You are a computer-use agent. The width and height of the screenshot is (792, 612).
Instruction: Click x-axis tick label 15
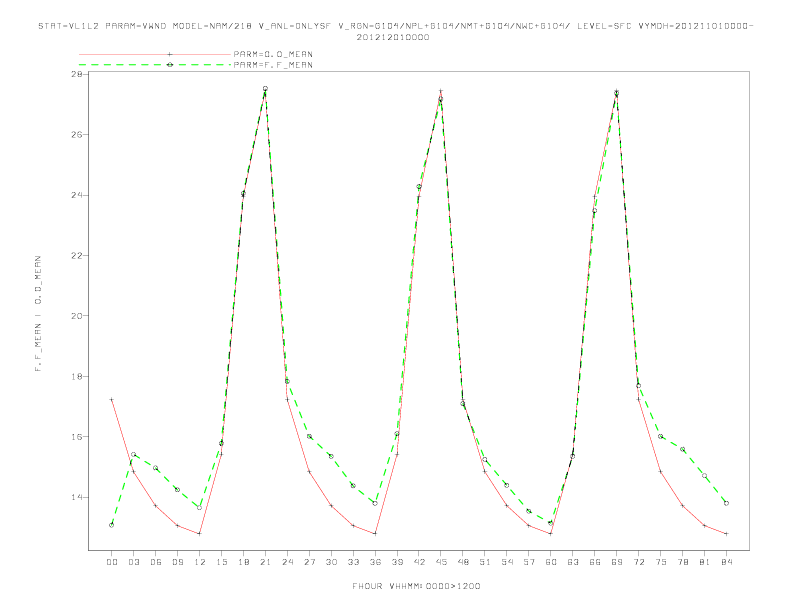[221, 562]
